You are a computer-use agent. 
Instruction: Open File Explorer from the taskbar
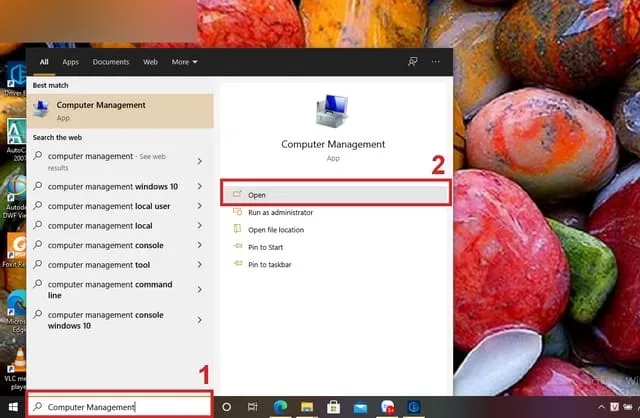tap(307, 407)
